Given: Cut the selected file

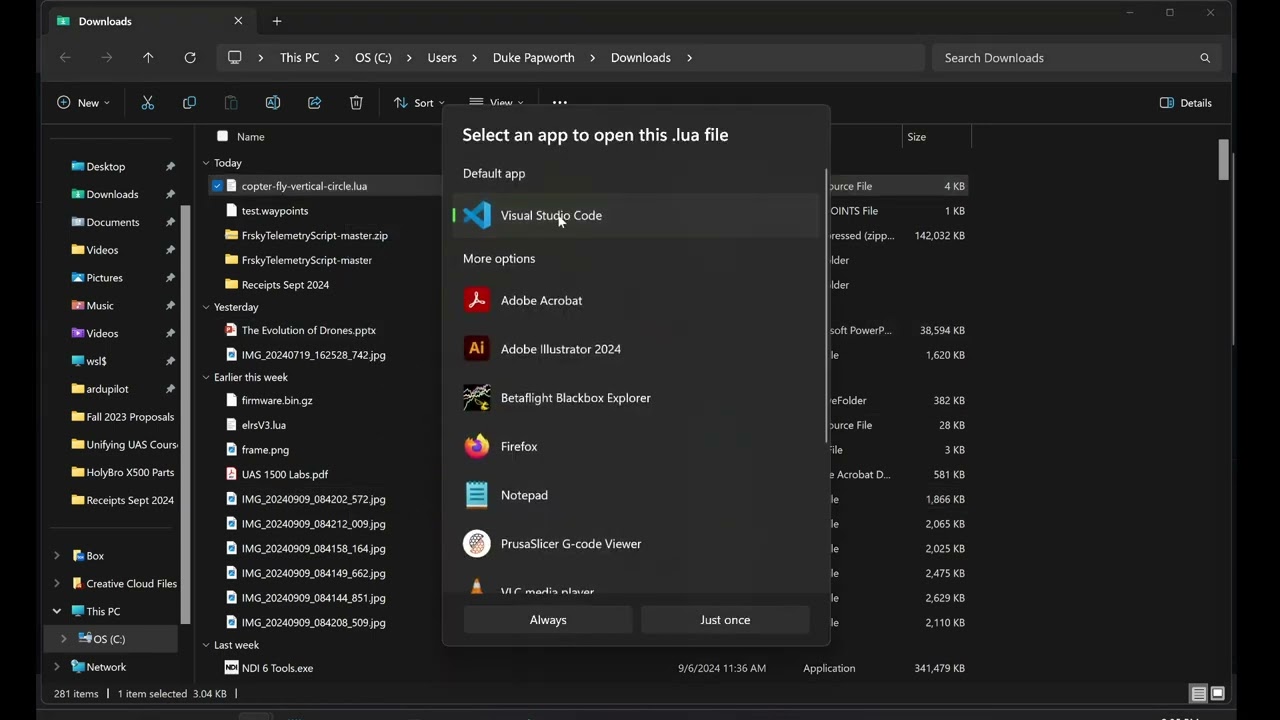Looking at the screenshot, I should (148, 103).
